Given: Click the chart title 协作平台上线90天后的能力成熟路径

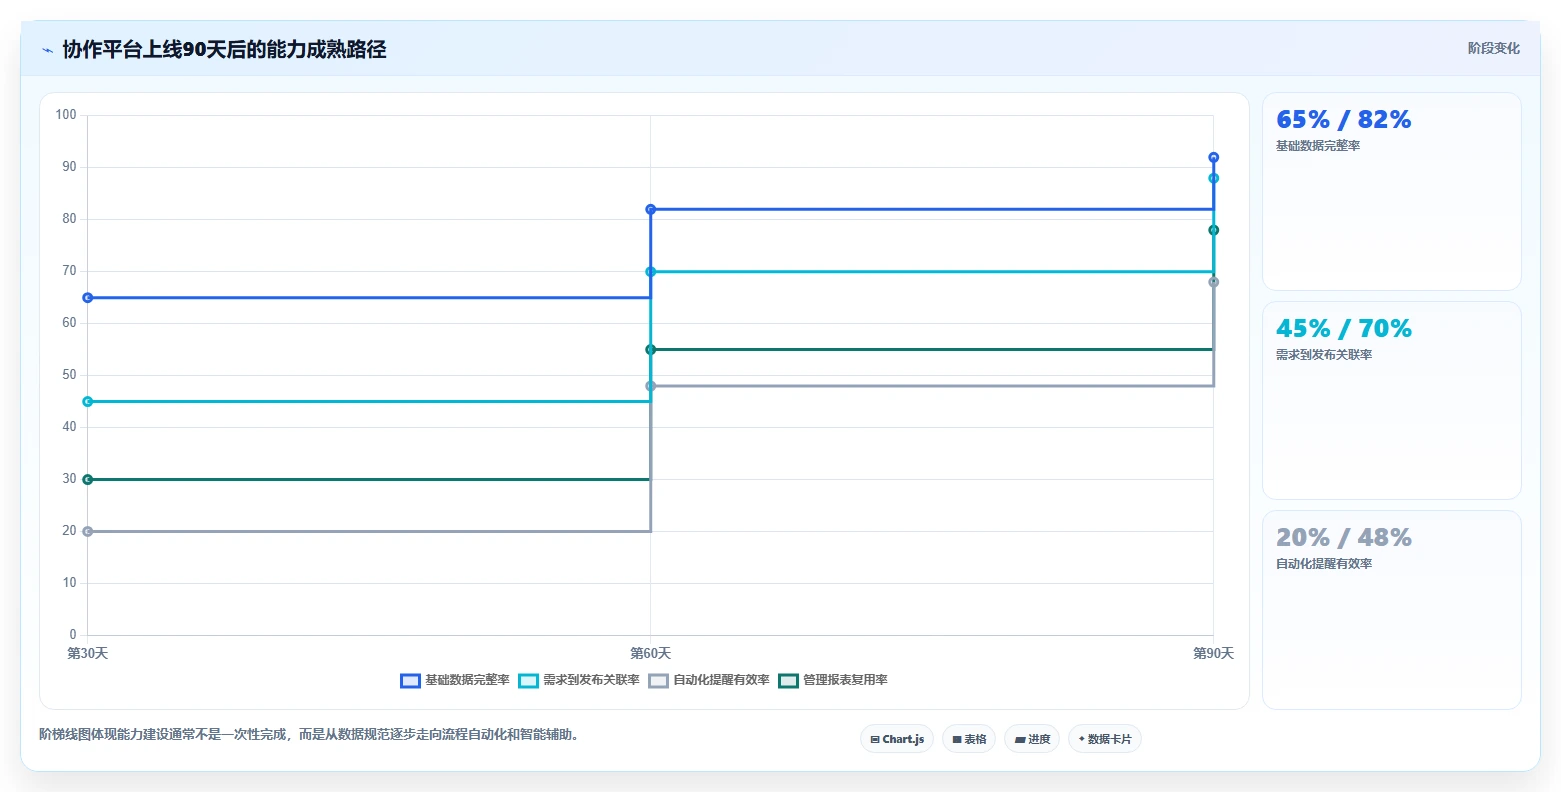Looking at the screenshot, I should coord(224,49).
